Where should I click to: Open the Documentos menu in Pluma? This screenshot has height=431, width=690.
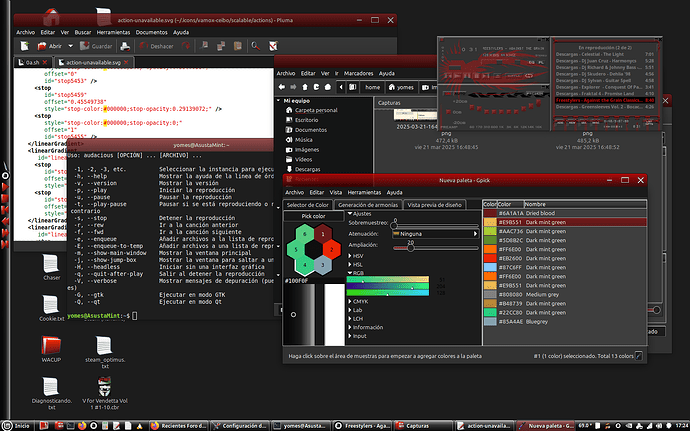point(151,32)
